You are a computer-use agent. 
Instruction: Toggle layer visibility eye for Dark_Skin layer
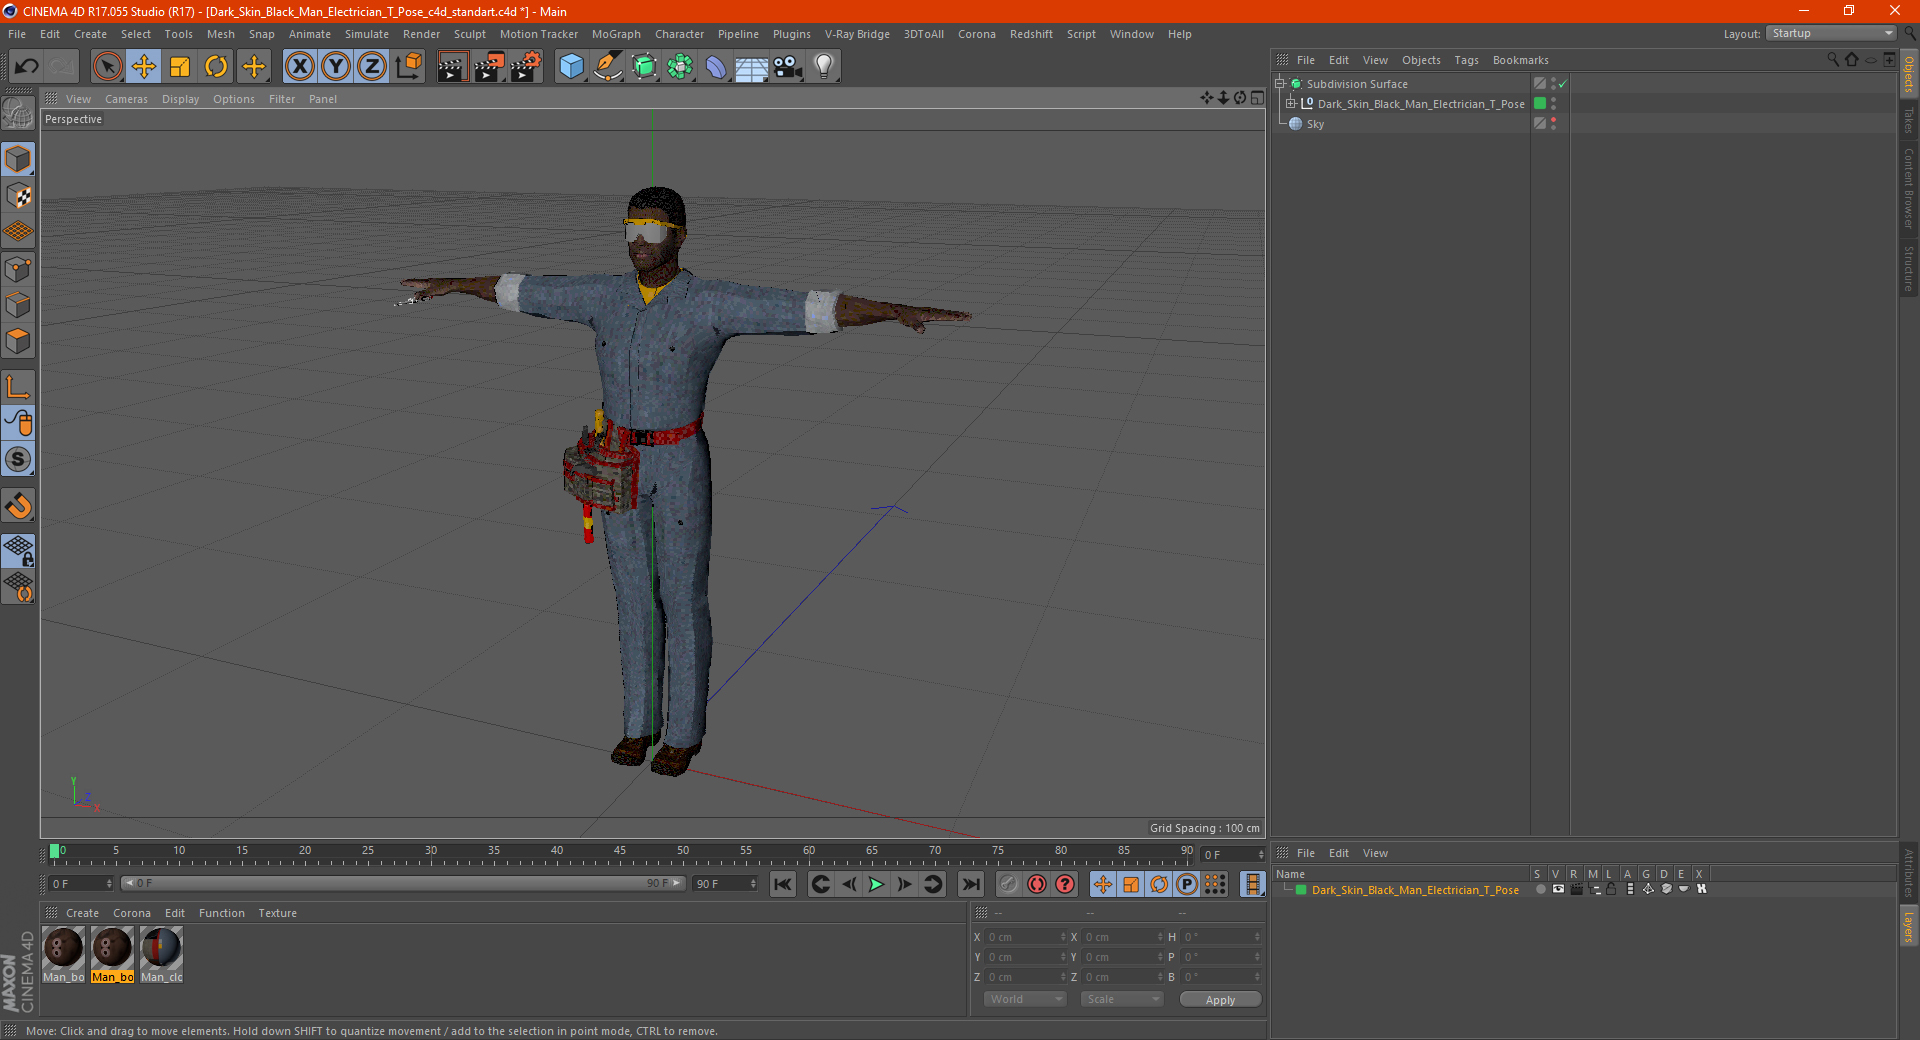coord(1558,890)
